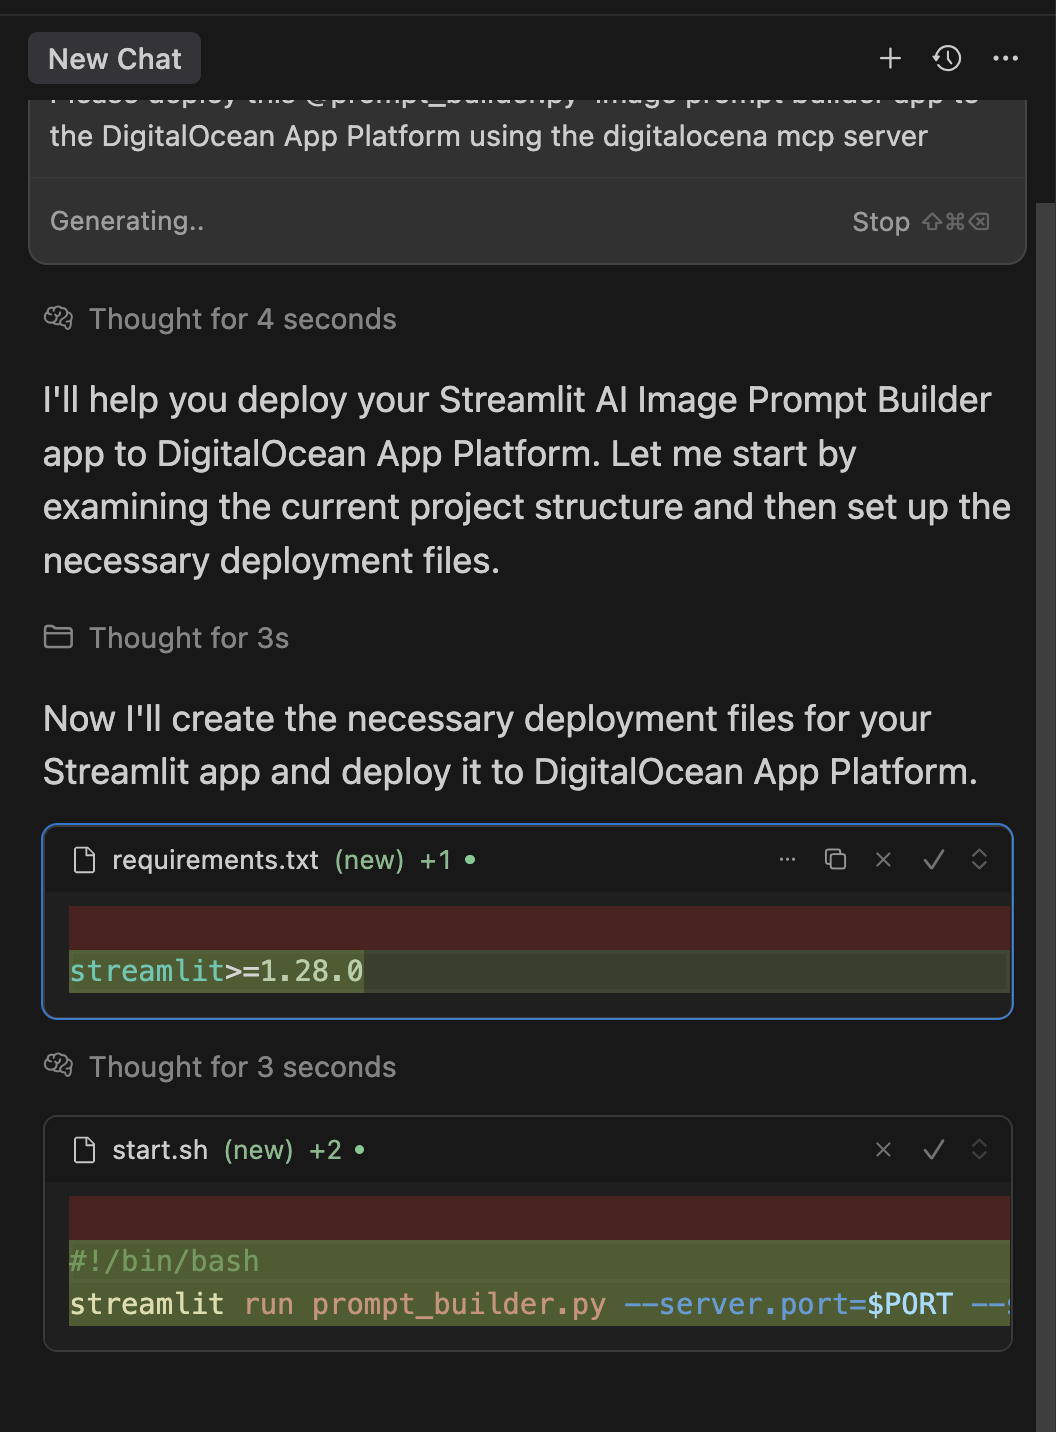Accept start.sh changes with checkmark
This screenshot has height=1432, width=1056.
coord(933,1150)
